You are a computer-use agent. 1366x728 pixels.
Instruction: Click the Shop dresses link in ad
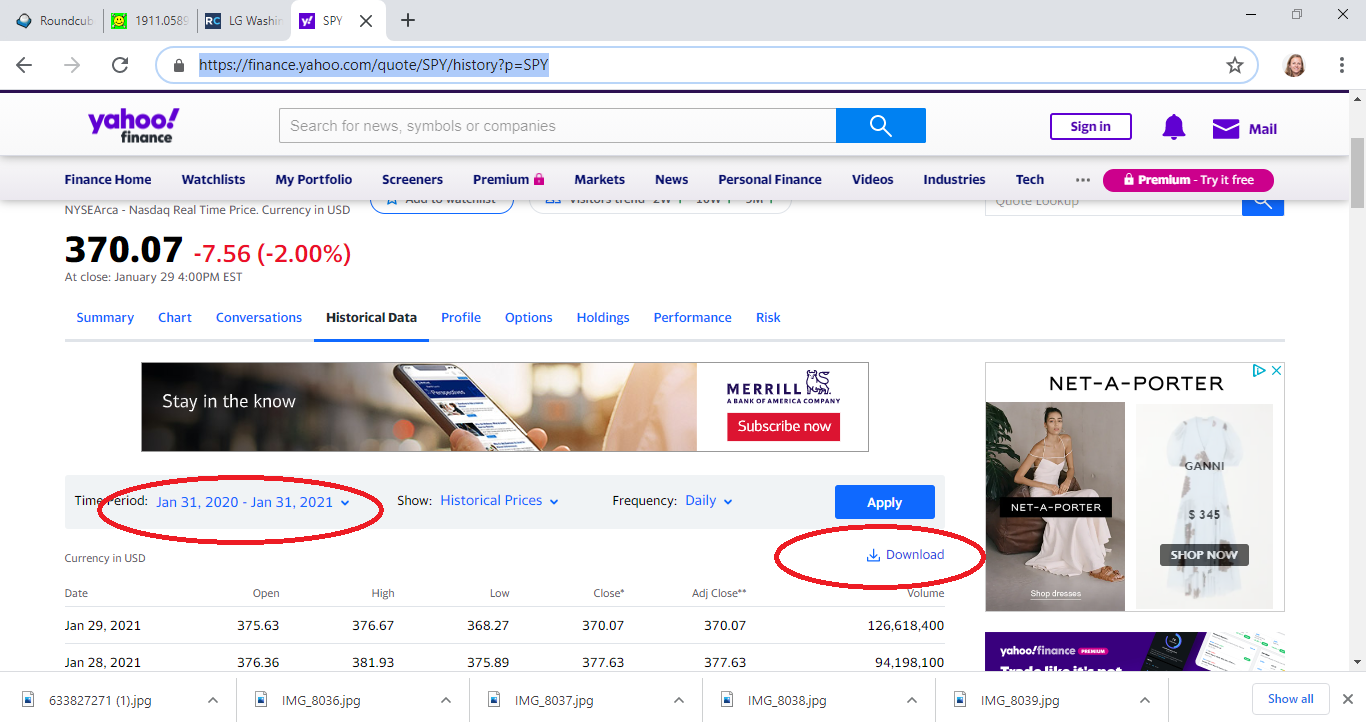pyautogui.click(x=1056, y=594)
